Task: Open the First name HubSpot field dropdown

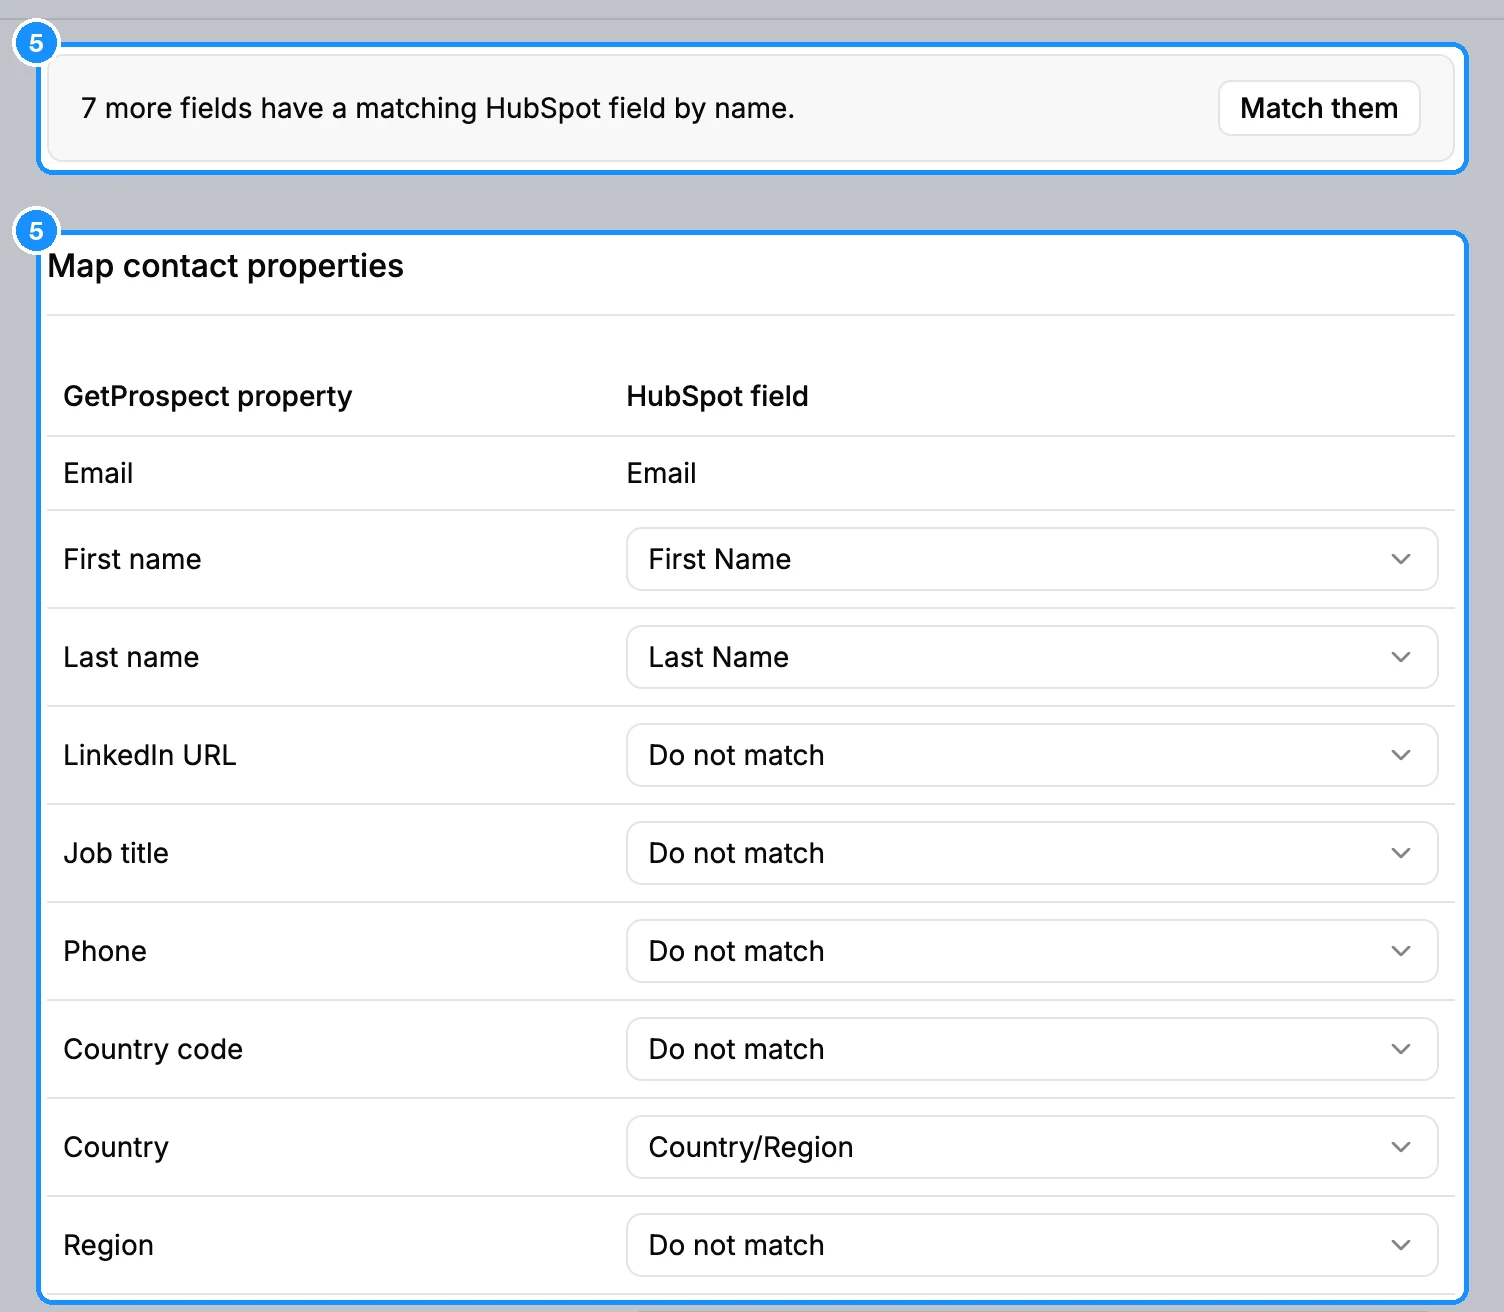Action: [1032, 559]
